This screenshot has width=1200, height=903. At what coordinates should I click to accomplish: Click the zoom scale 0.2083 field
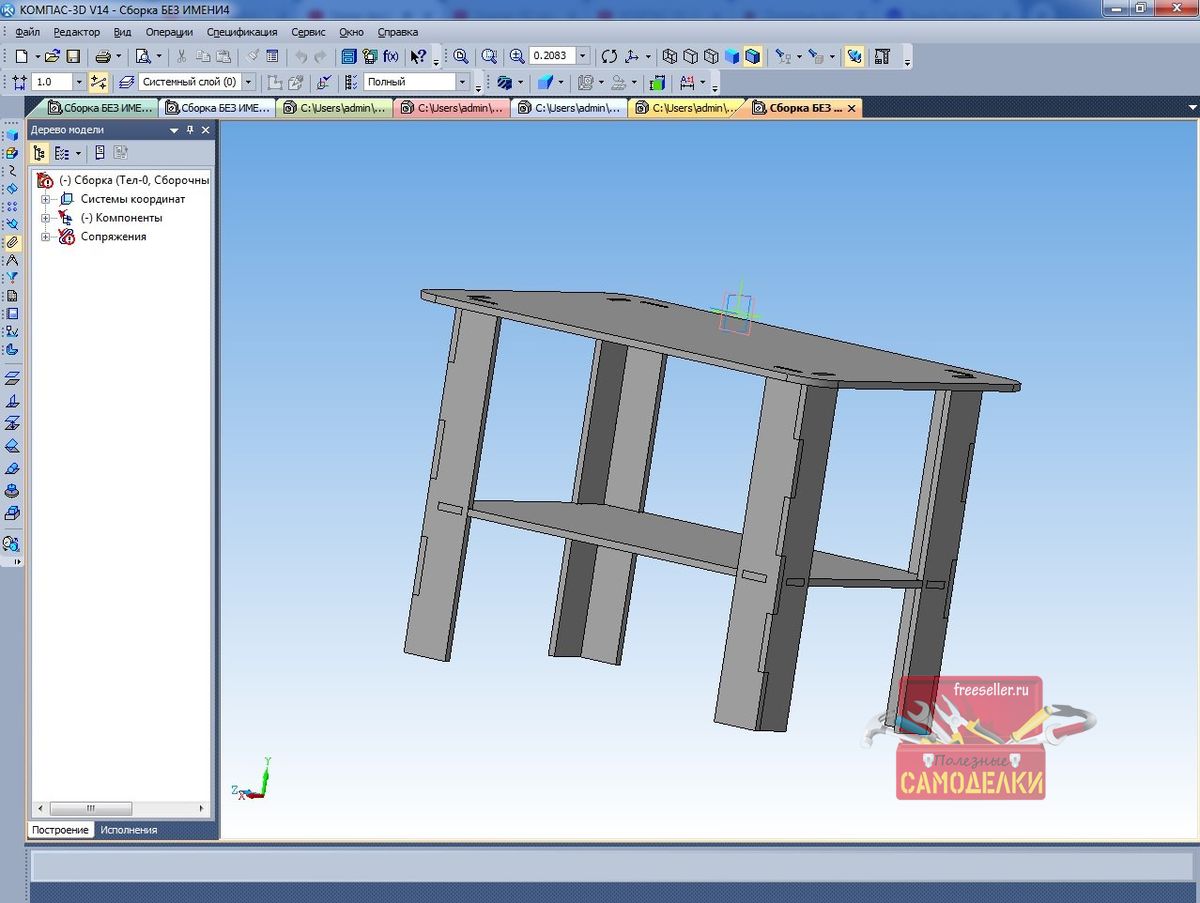[x=551, y=57]
